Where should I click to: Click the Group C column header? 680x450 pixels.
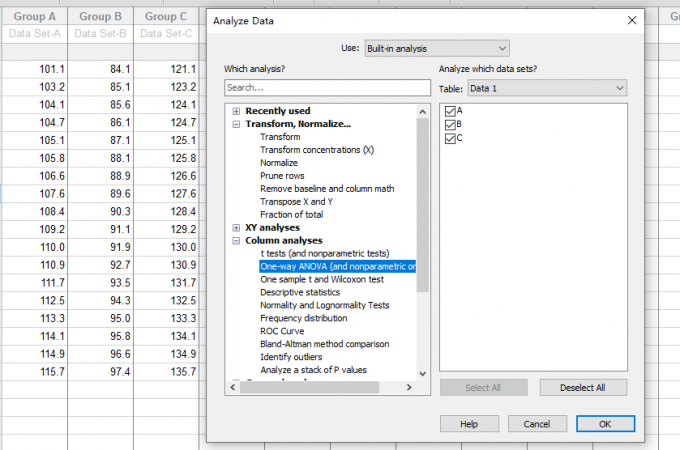click(x=166, y=16)
